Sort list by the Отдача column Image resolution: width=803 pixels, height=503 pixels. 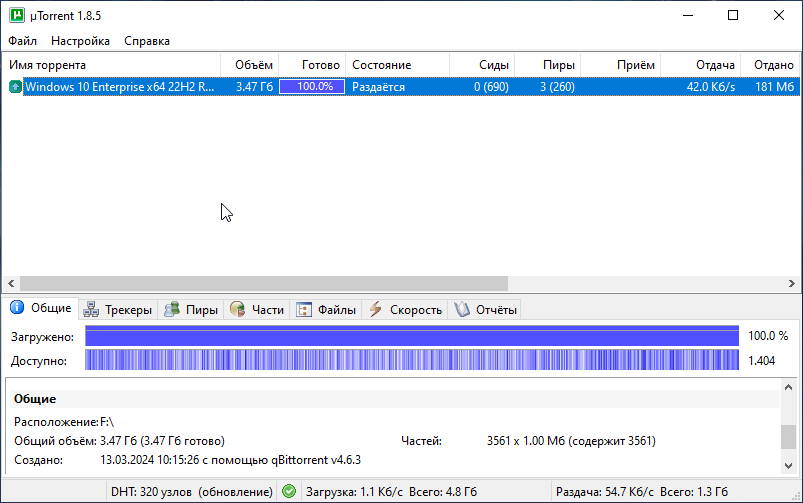click(700, 64)
